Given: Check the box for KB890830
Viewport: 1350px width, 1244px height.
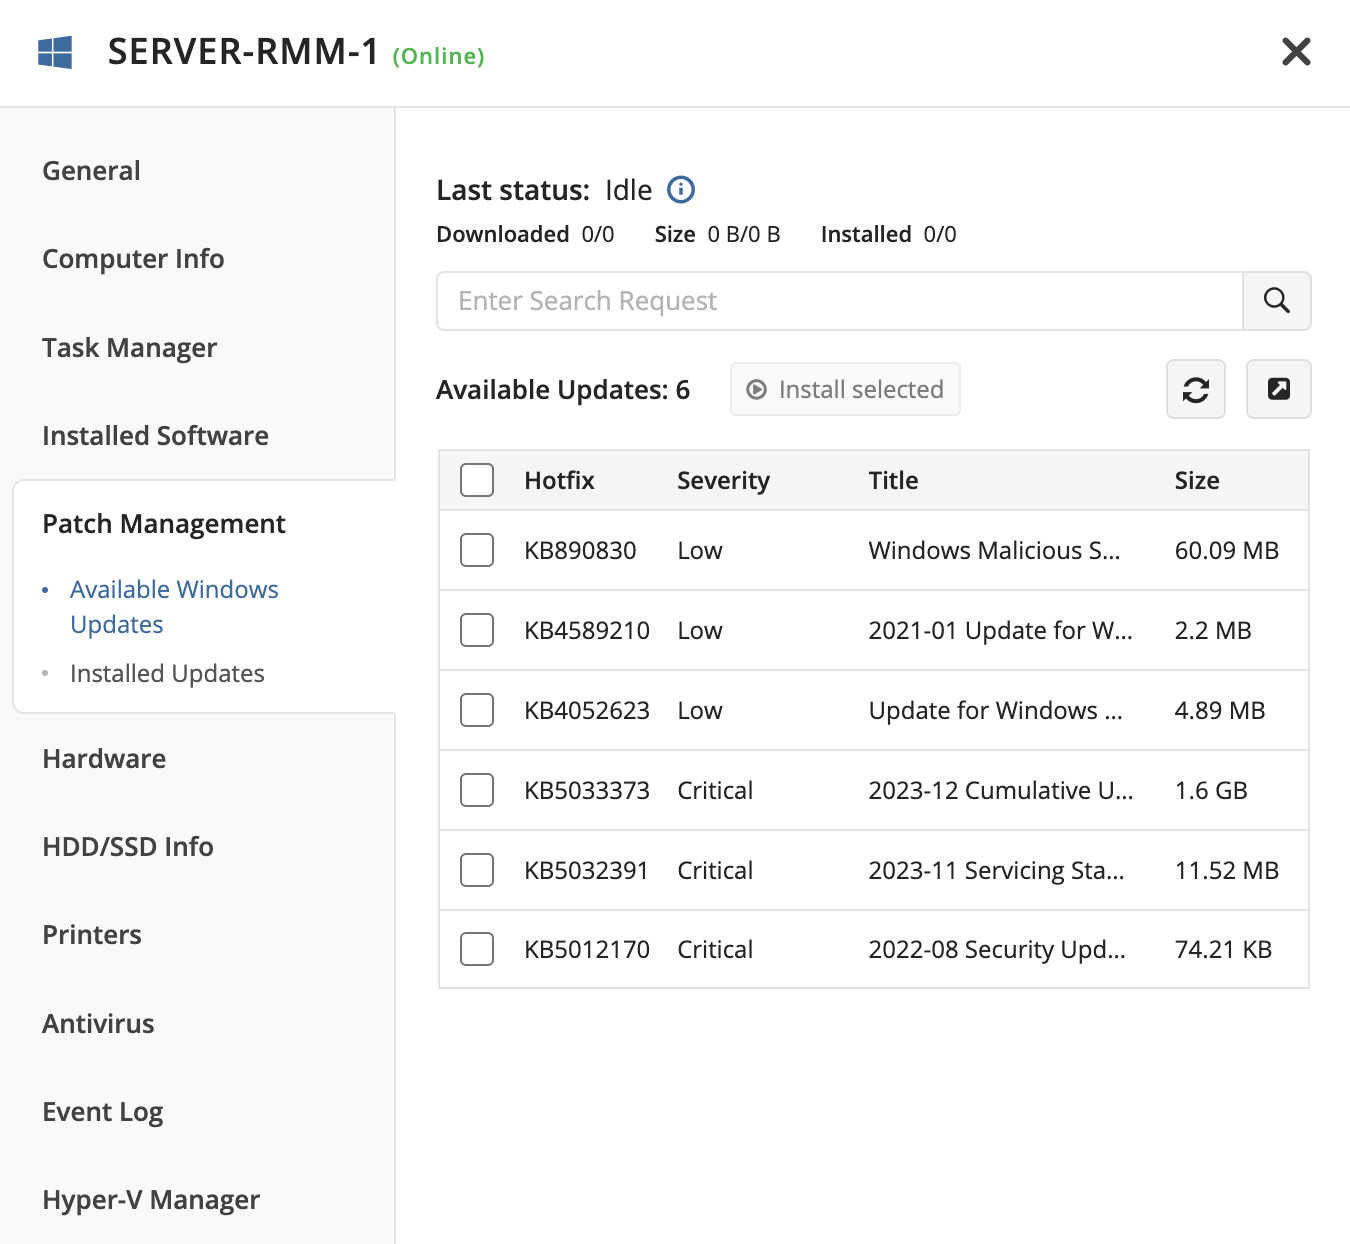Looking at the screenshot, I should (x=477, y=550).
